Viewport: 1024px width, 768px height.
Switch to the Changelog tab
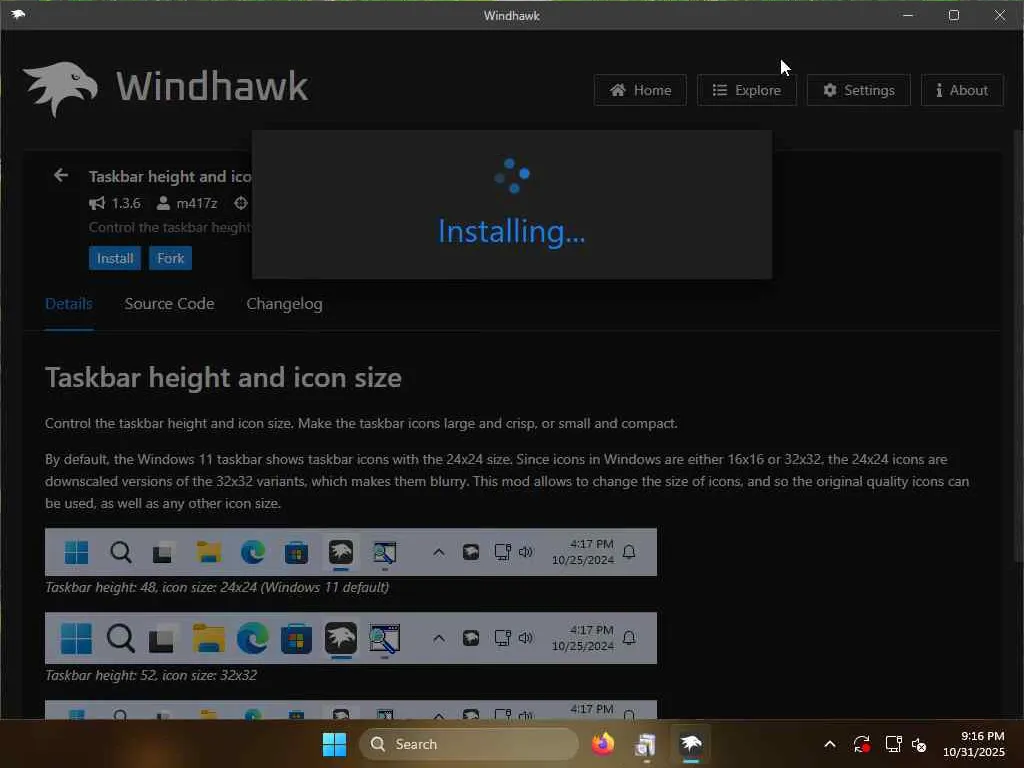pyautogui.click(x=284, y=304)
